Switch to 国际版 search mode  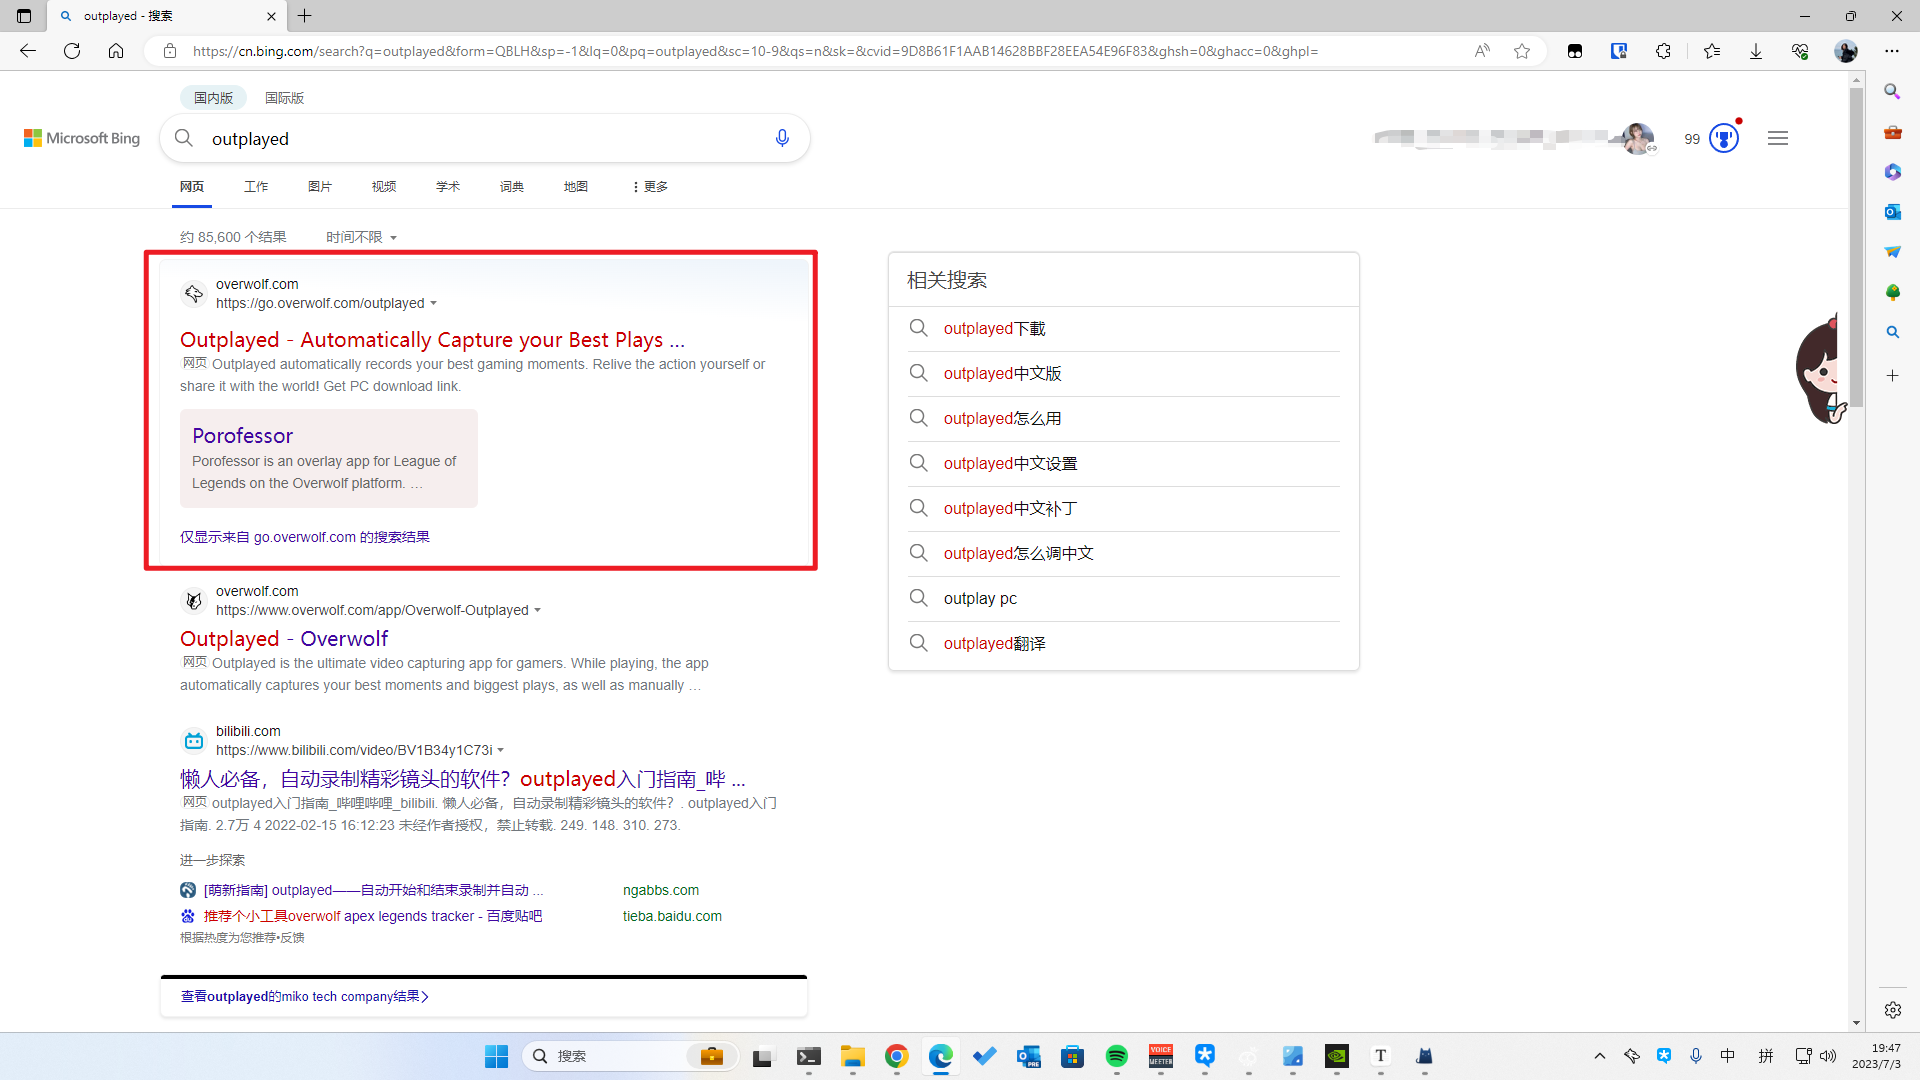point(284,98)
